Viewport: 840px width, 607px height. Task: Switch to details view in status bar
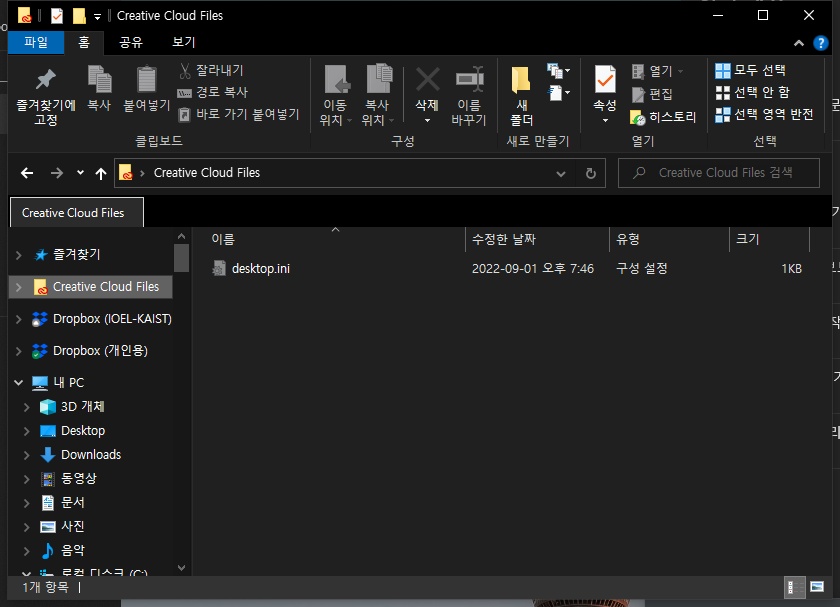point(794,587)
